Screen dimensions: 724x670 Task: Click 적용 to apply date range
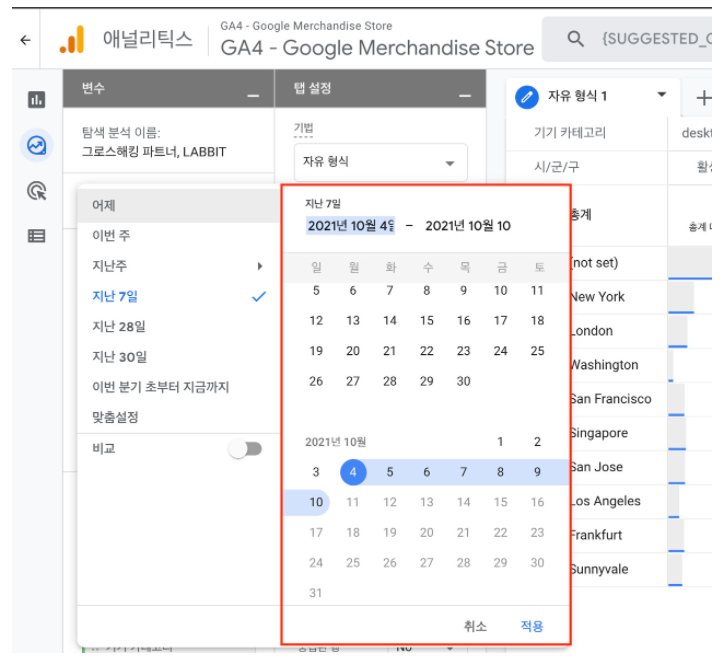[x=532, y=626]
